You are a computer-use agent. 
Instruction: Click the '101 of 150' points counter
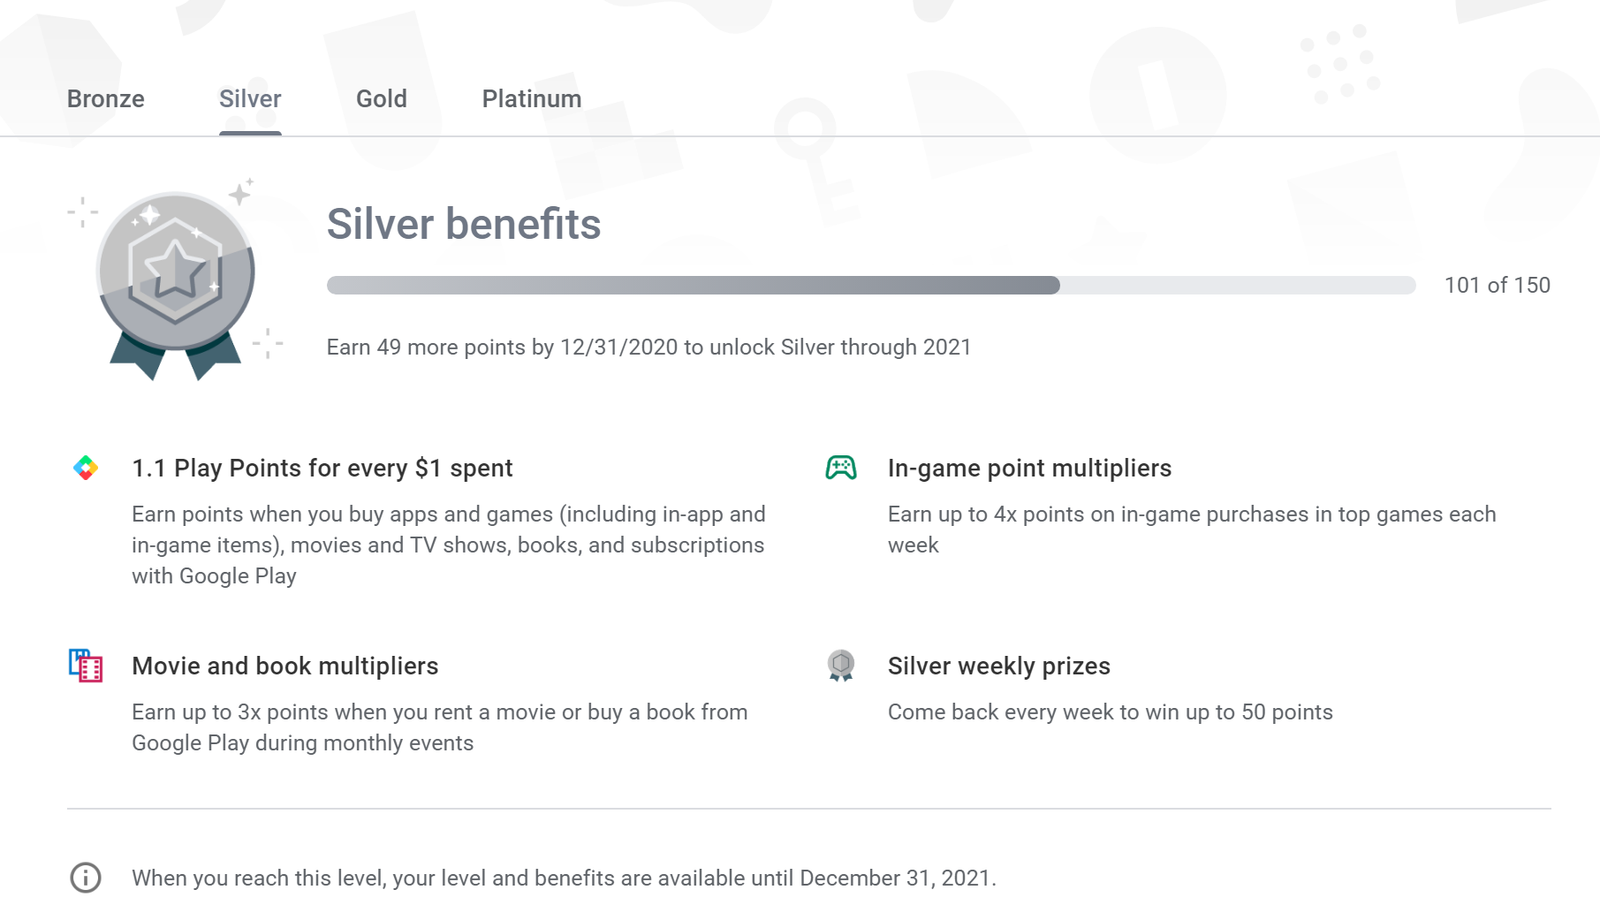tap(1497, 285)
